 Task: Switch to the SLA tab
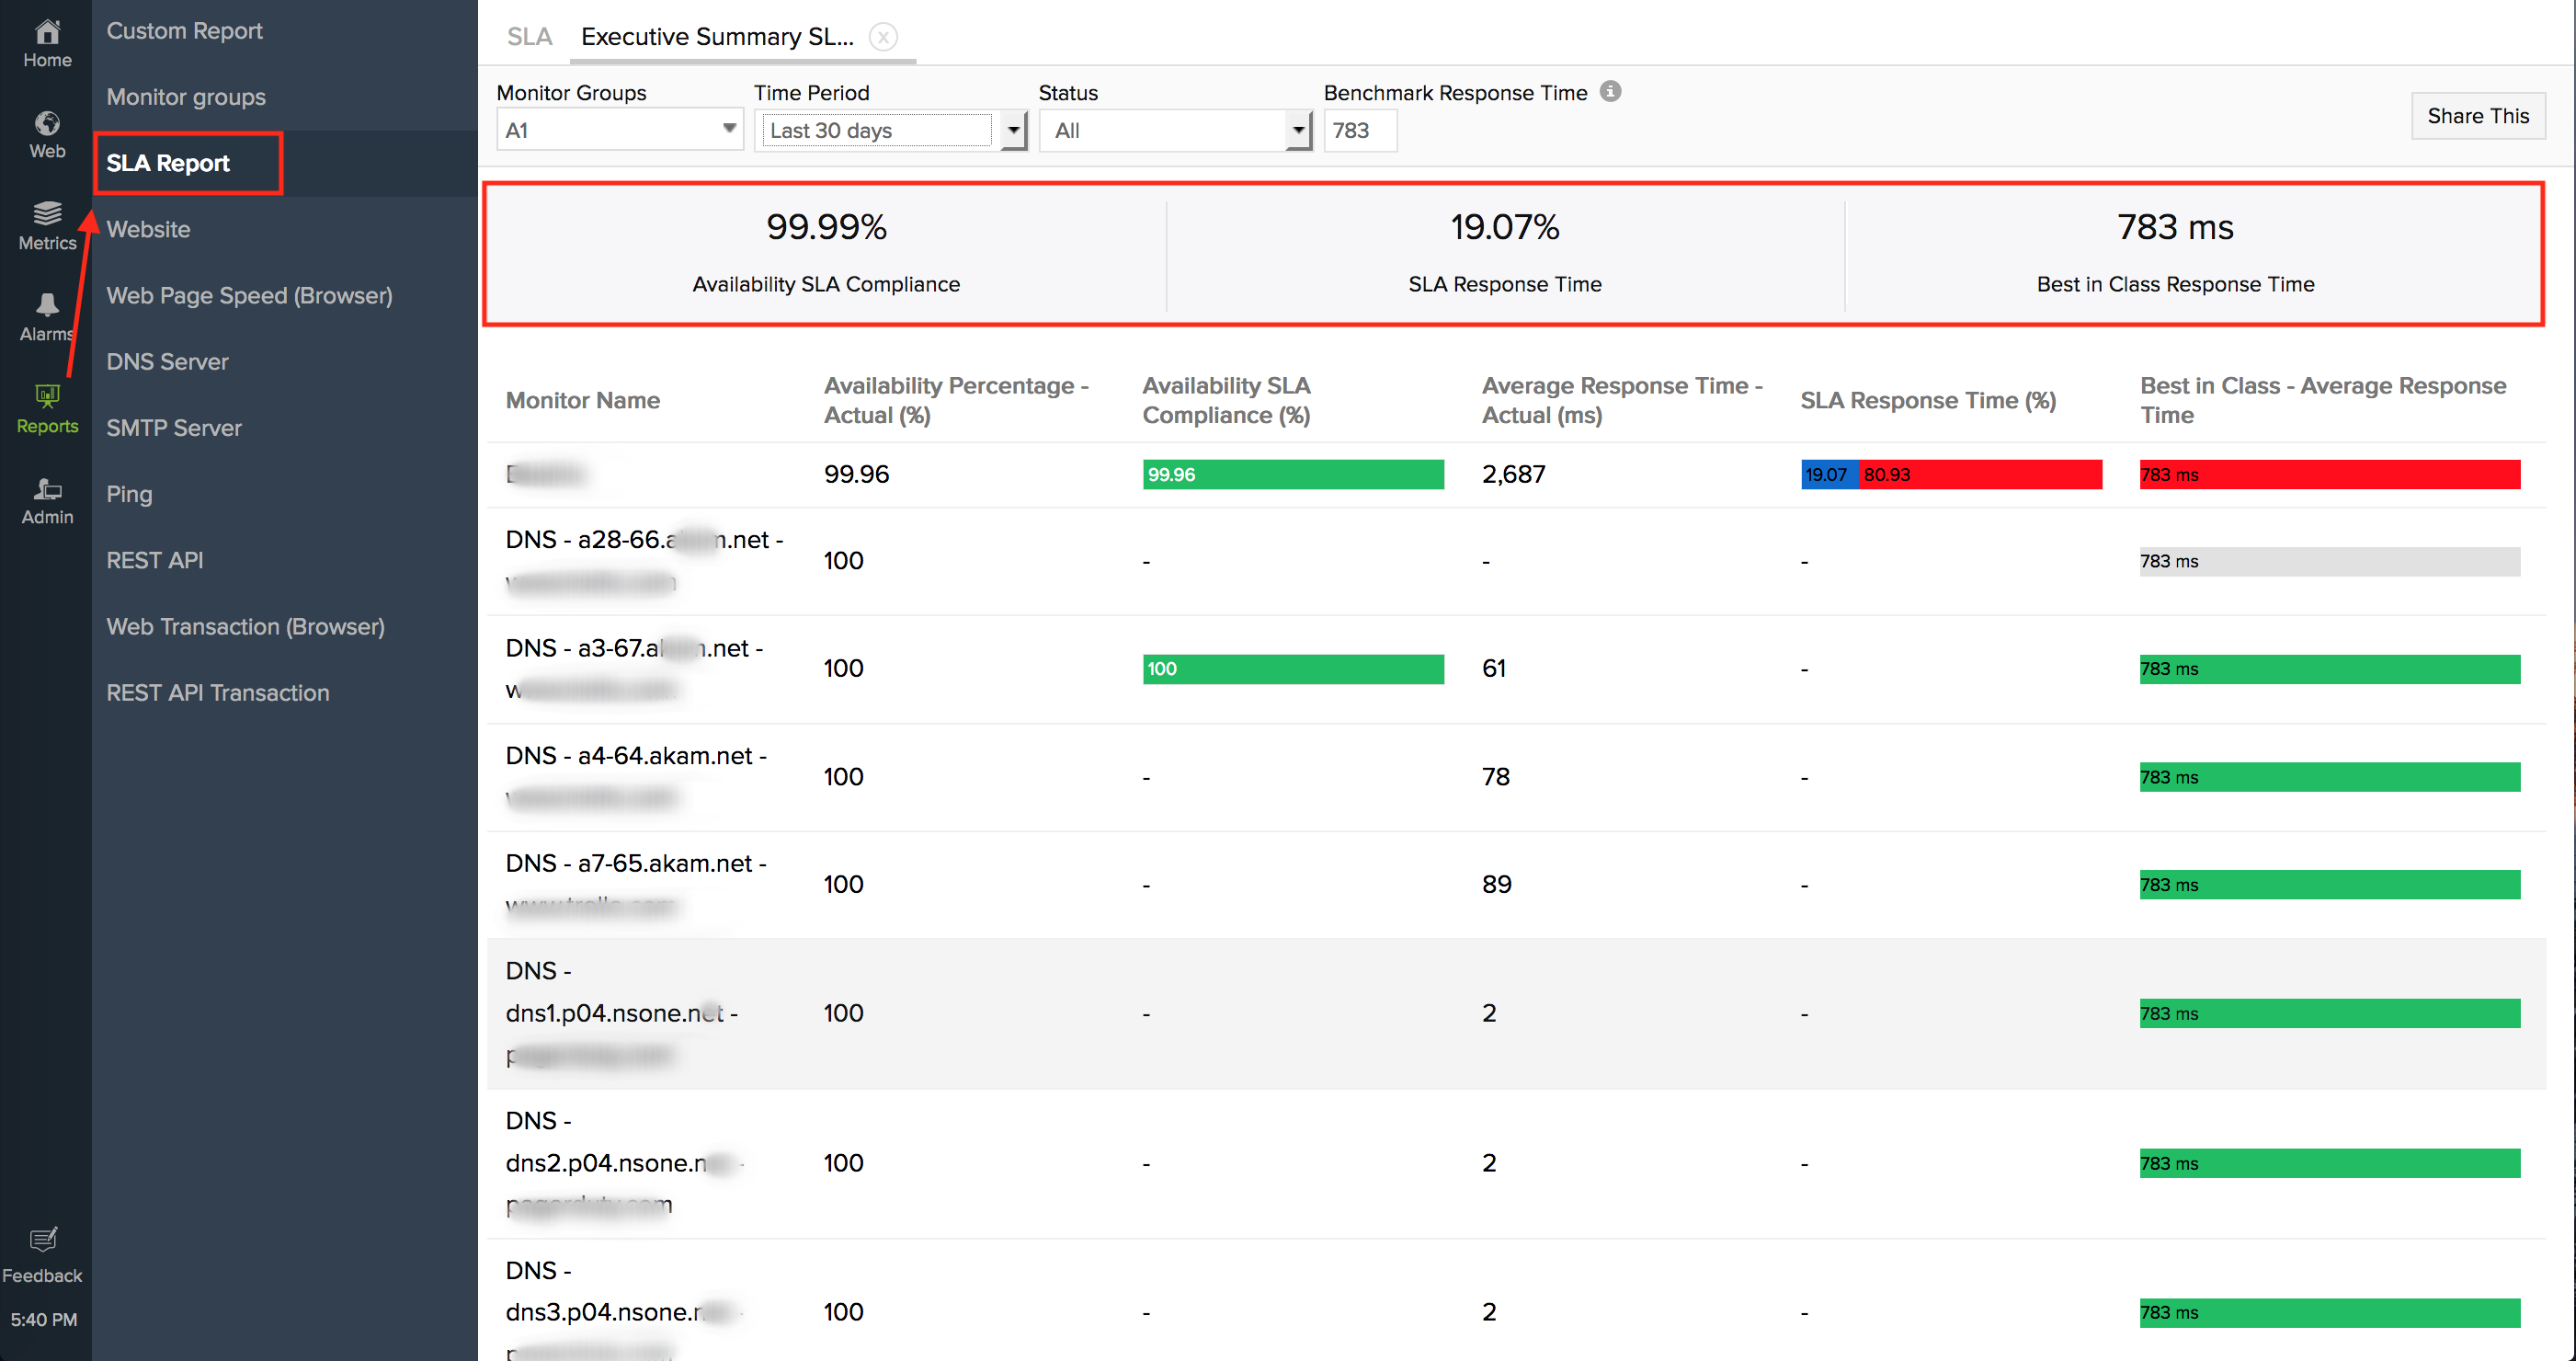(x=529, y=37)
